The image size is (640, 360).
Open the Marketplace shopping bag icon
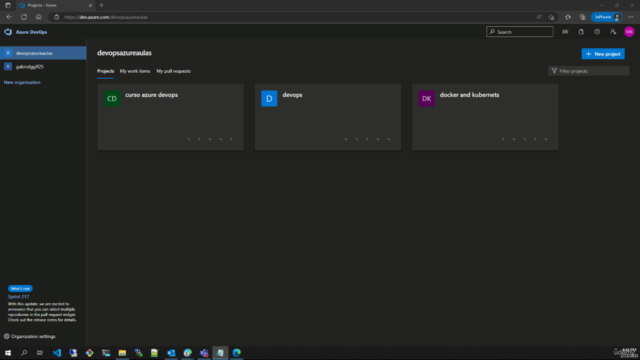click(581, 32)
